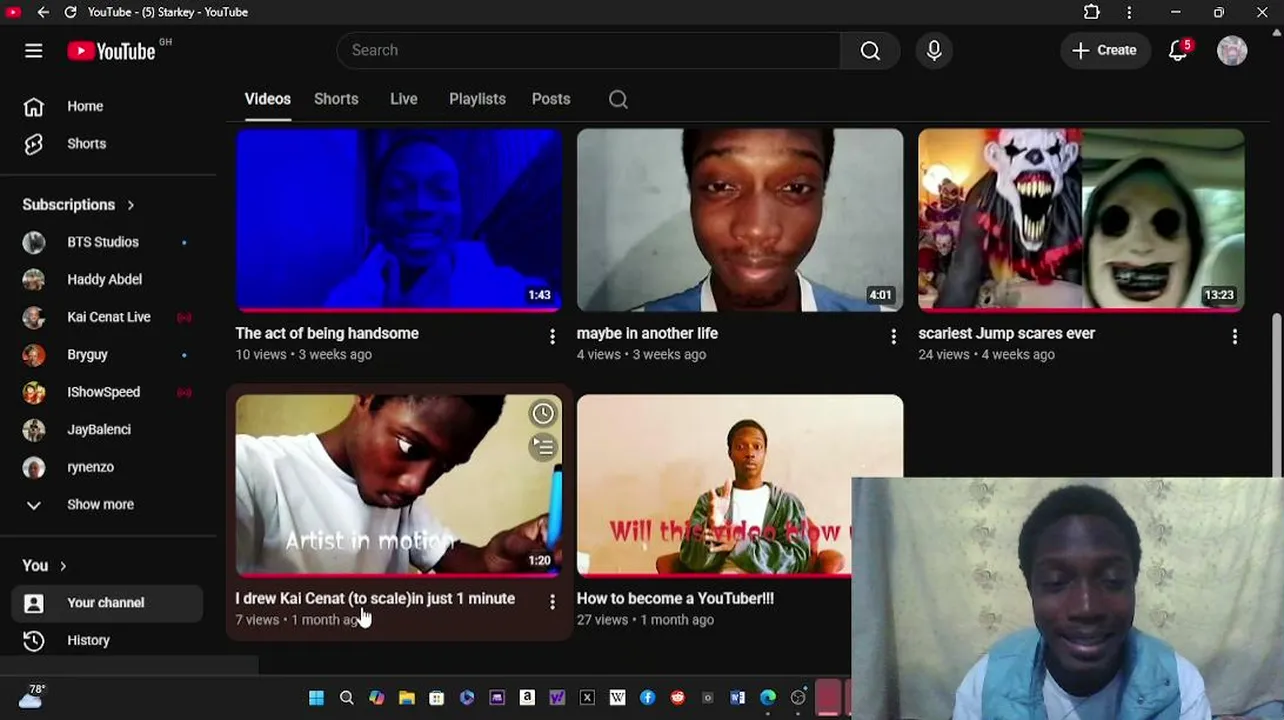Click the Create button
Image resolution: width=1284 pixels, height=720 pixels.
tap(1105, 50)
